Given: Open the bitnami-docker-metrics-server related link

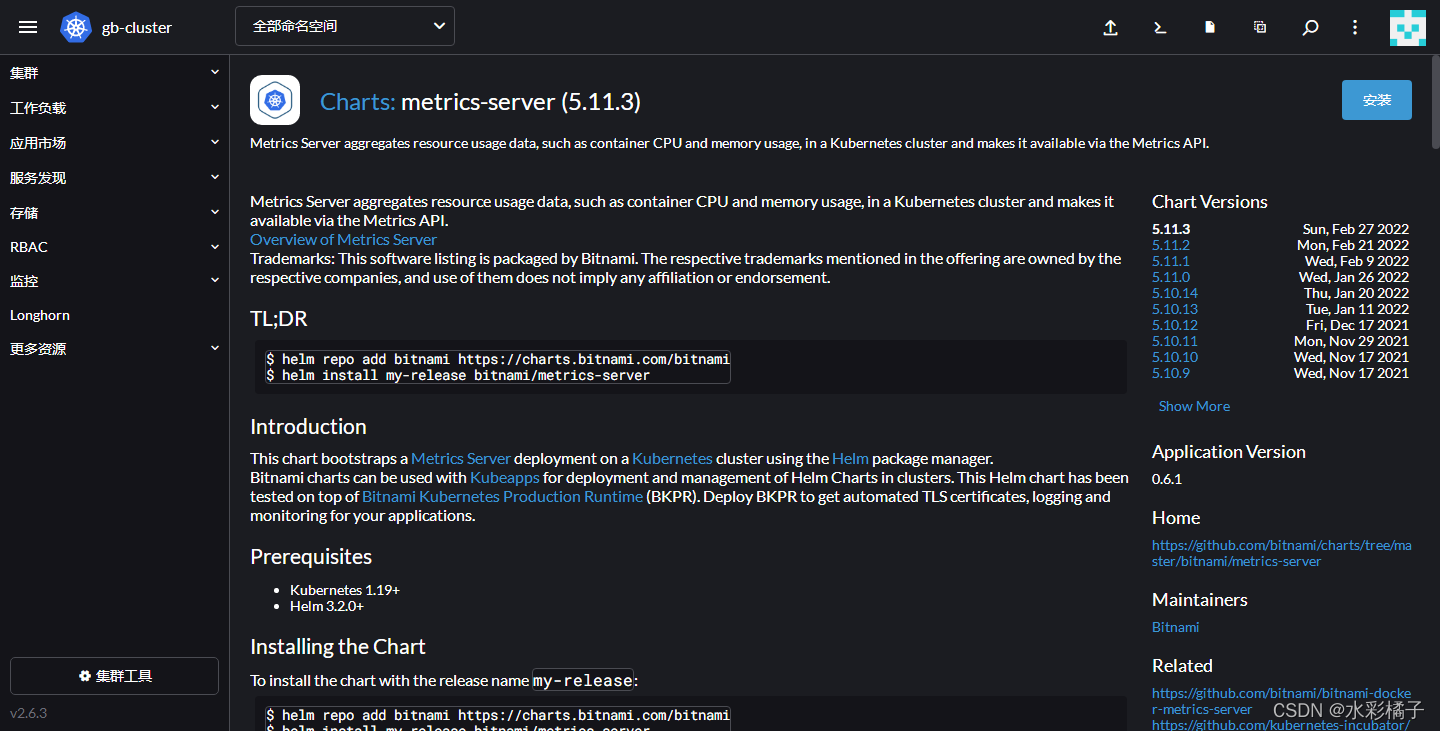Looking at the screenshot, I should [x=1282, y=701].
